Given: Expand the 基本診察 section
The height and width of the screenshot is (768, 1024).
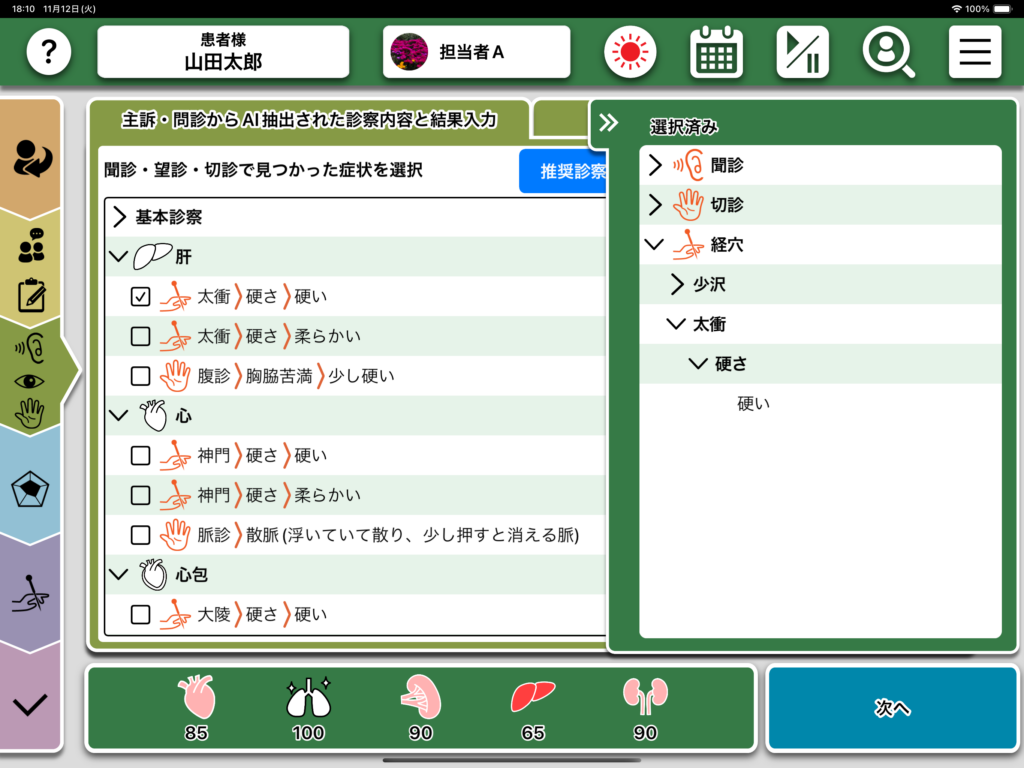Looking at the screenshot, I should click(x=119, y=217).
